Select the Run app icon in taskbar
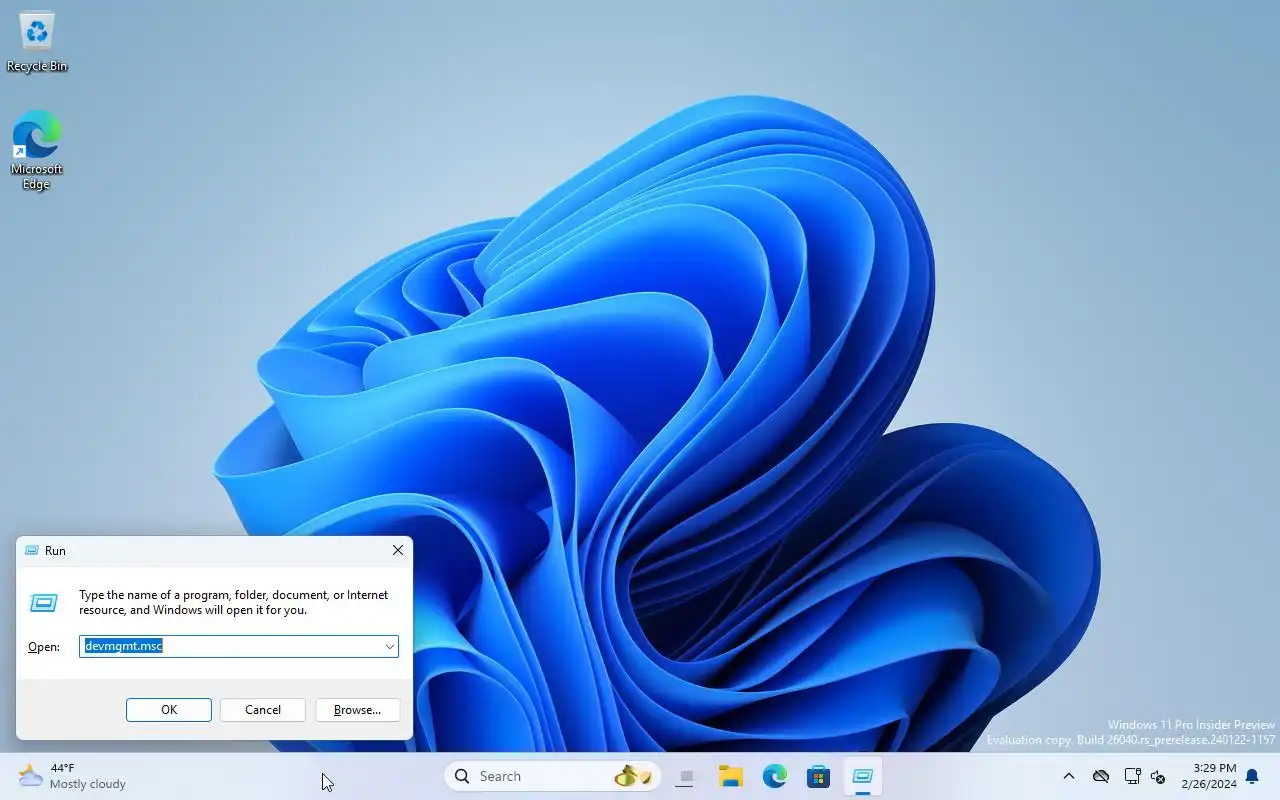The width and height of the screenshot is (1280, 800). point(862,776)
